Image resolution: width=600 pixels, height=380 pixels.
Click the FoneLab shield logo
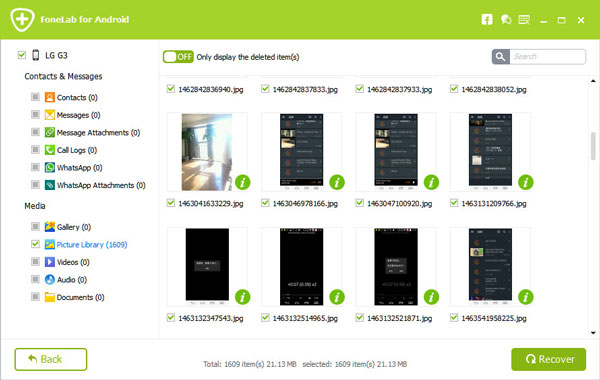(22, 19)
